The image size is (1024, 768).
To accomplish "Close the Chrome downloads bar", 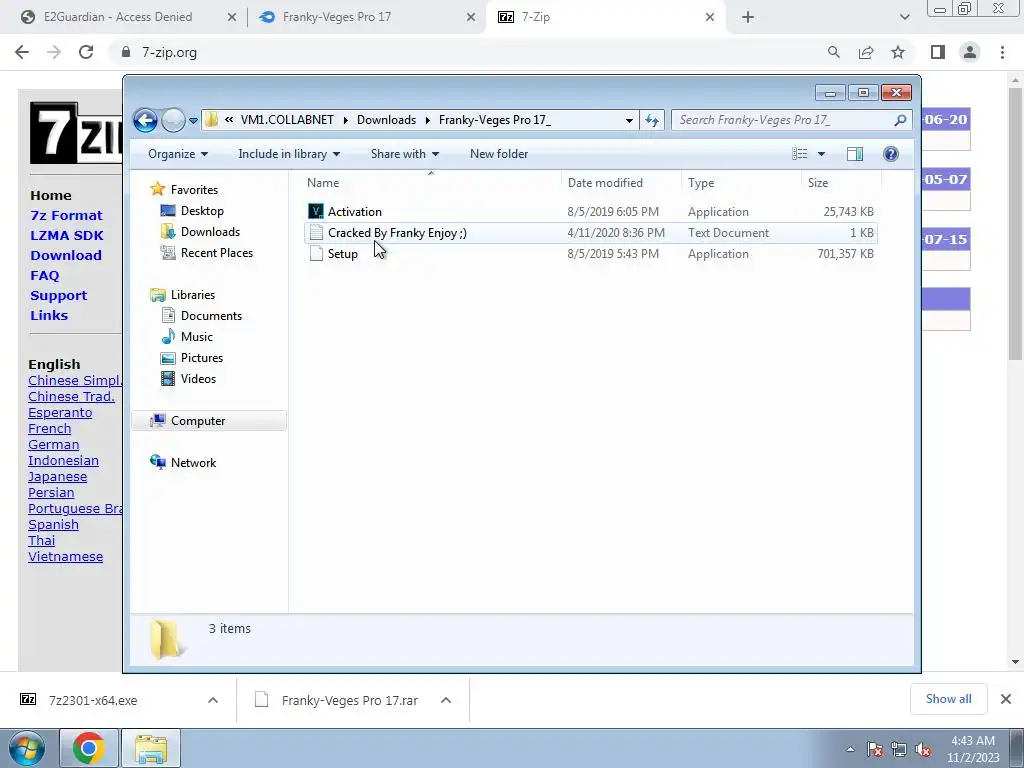I will (1006, 699).
